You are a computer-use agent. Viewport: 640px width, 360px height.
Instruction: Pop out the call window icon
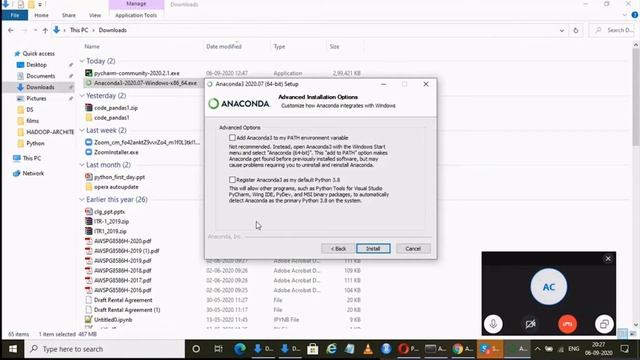pos(604,324)
